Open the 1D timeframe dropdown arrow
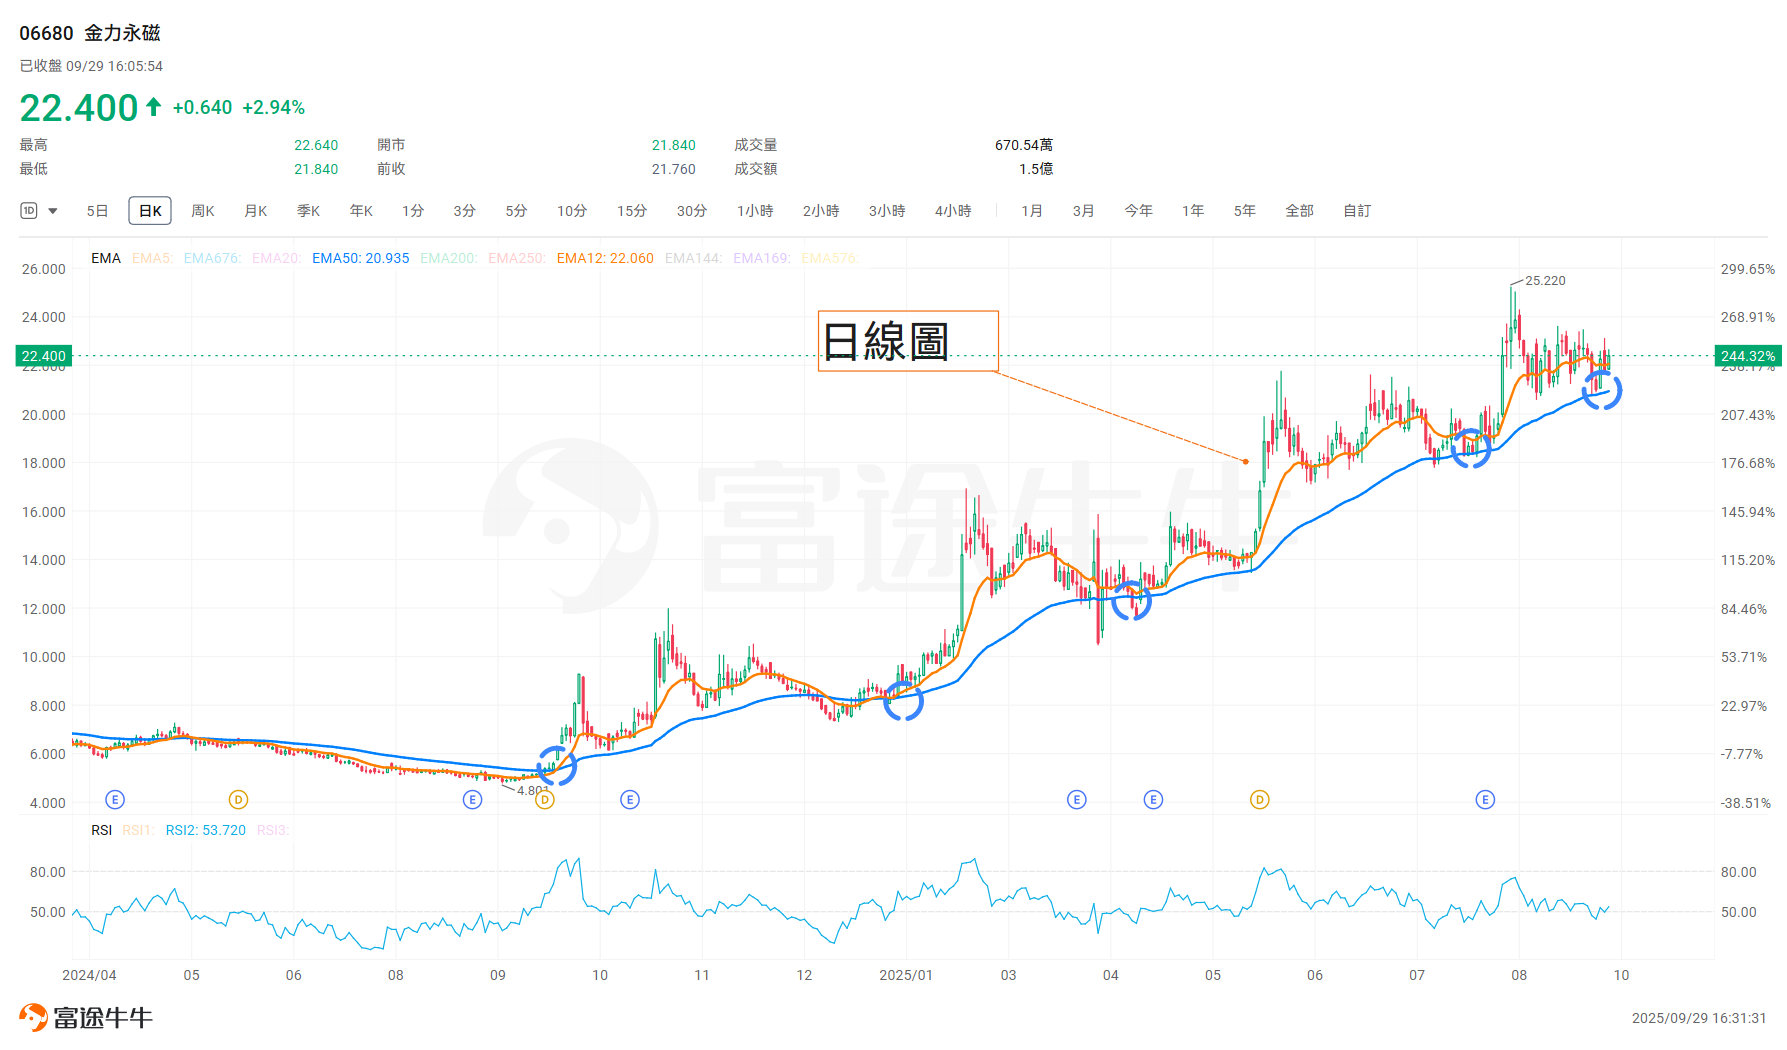Image resolution: width=1787 pixels, height=1050 pixels. click(53, 211)
